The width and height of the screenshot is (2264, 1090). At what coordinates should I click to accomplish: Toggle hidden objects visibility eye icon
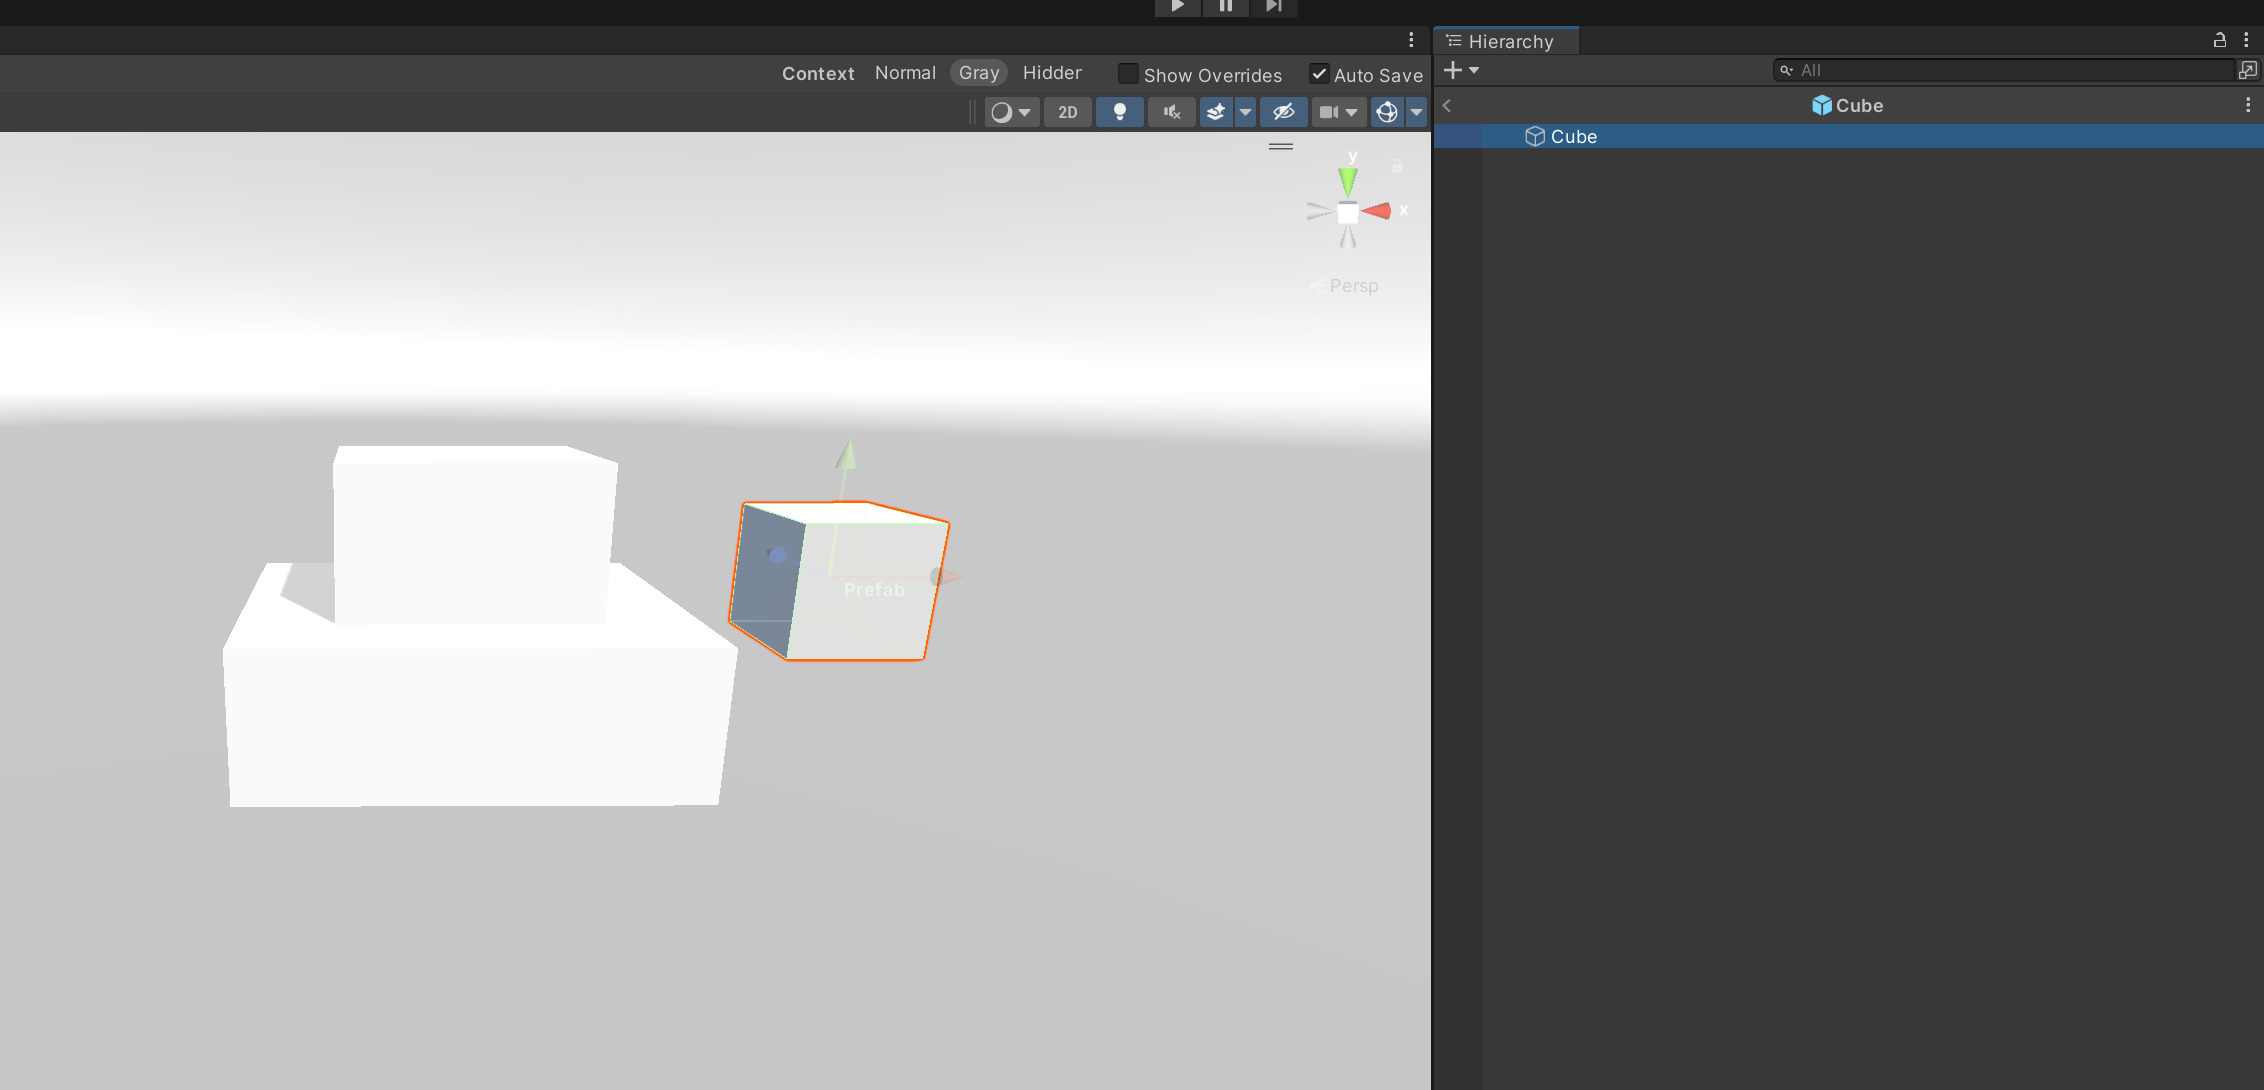(1283, 112)
